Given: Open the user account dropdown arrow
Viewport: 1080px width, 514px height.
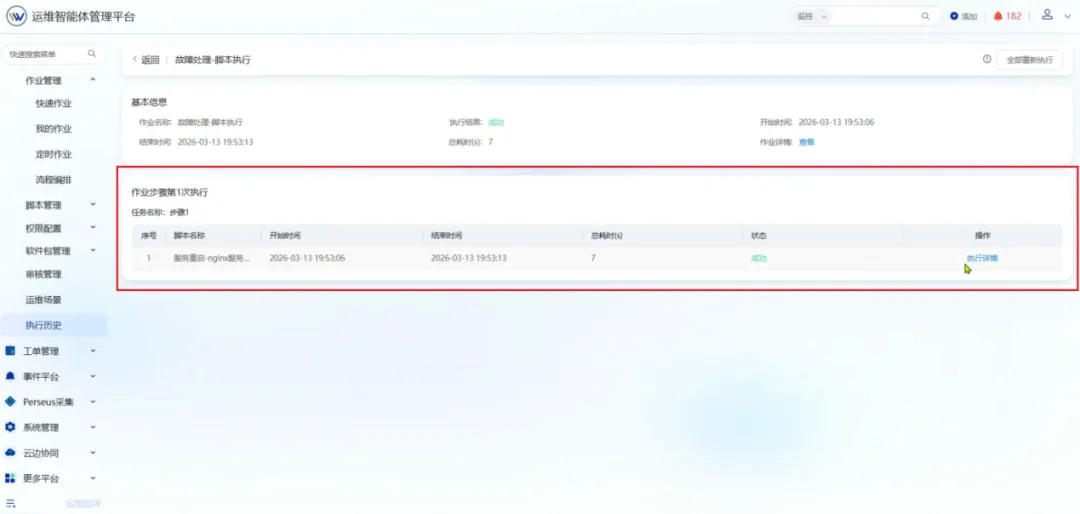Looking at the screenshot, I should pyautogui.click(x=1068, y=17).
